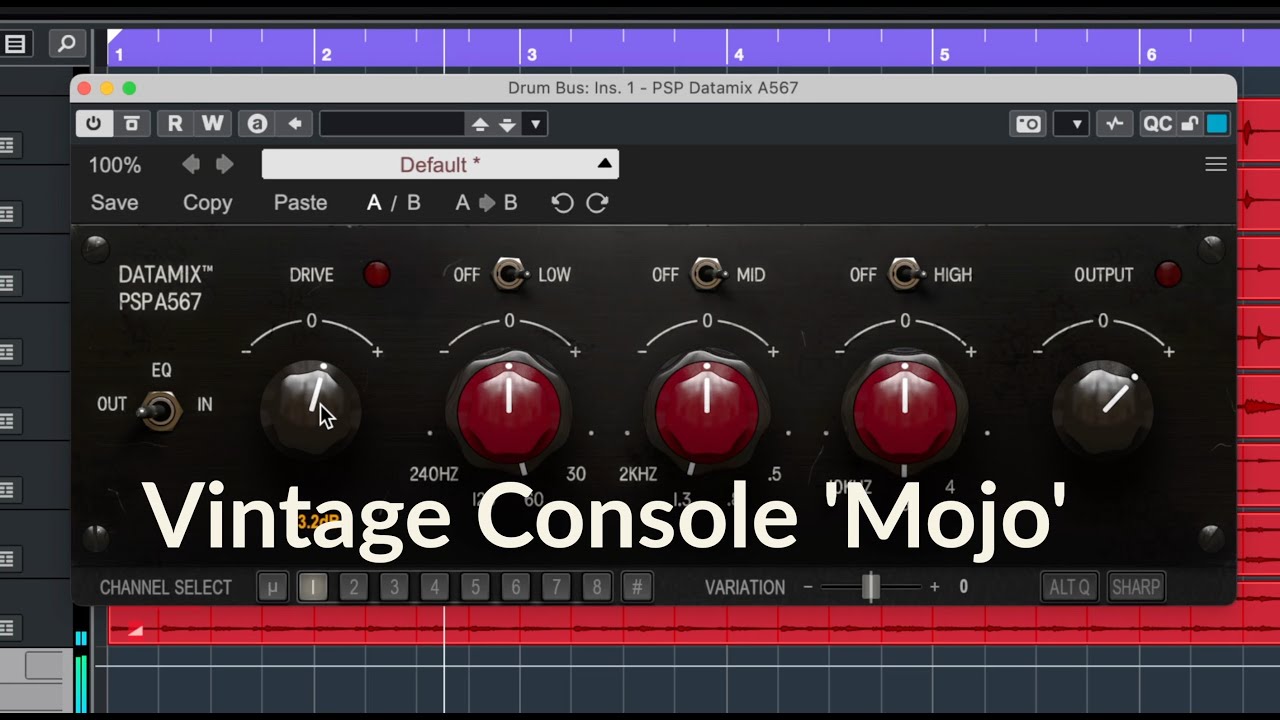The width and height of the screenshot is (1280, 720).
Task: Click the # channel select button
Action: (637, 587)
